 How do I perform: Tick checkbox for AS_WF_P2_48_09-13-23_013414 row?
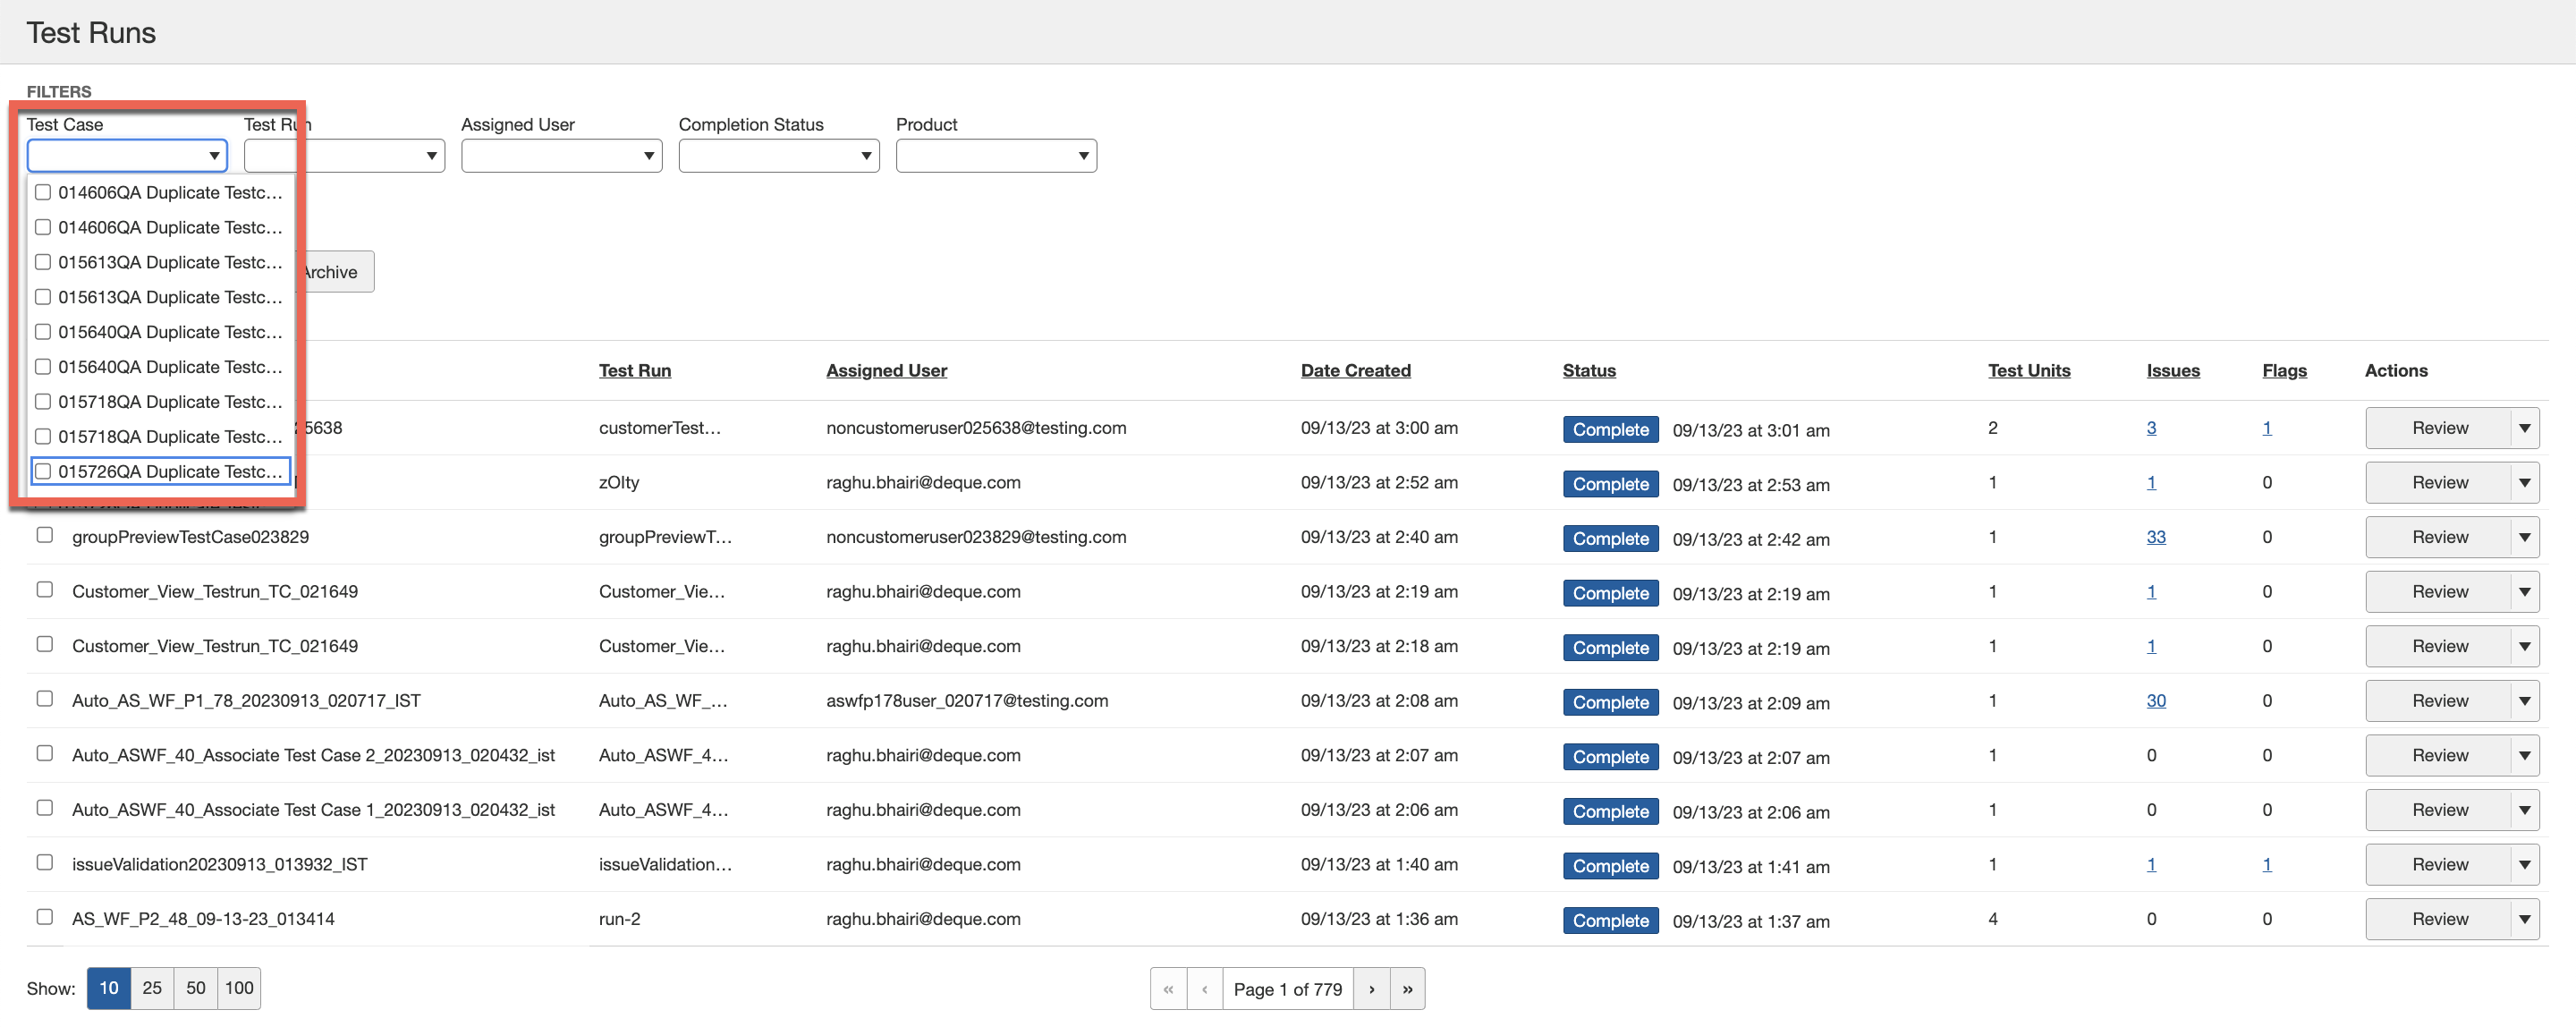pyautogui.click(x=45, y=916)
